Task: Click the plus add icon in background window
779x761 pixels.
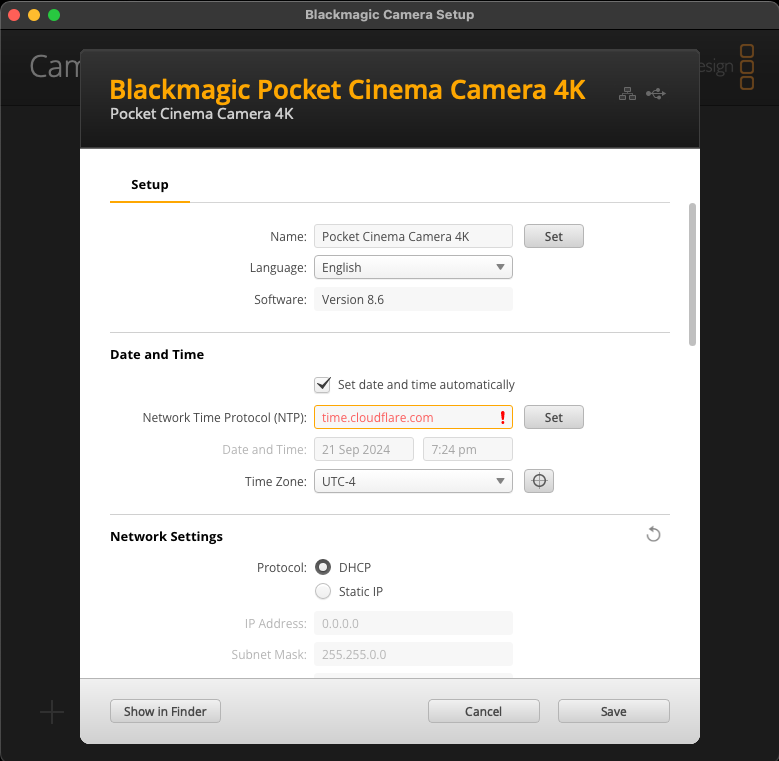Action: pos(52,712)
